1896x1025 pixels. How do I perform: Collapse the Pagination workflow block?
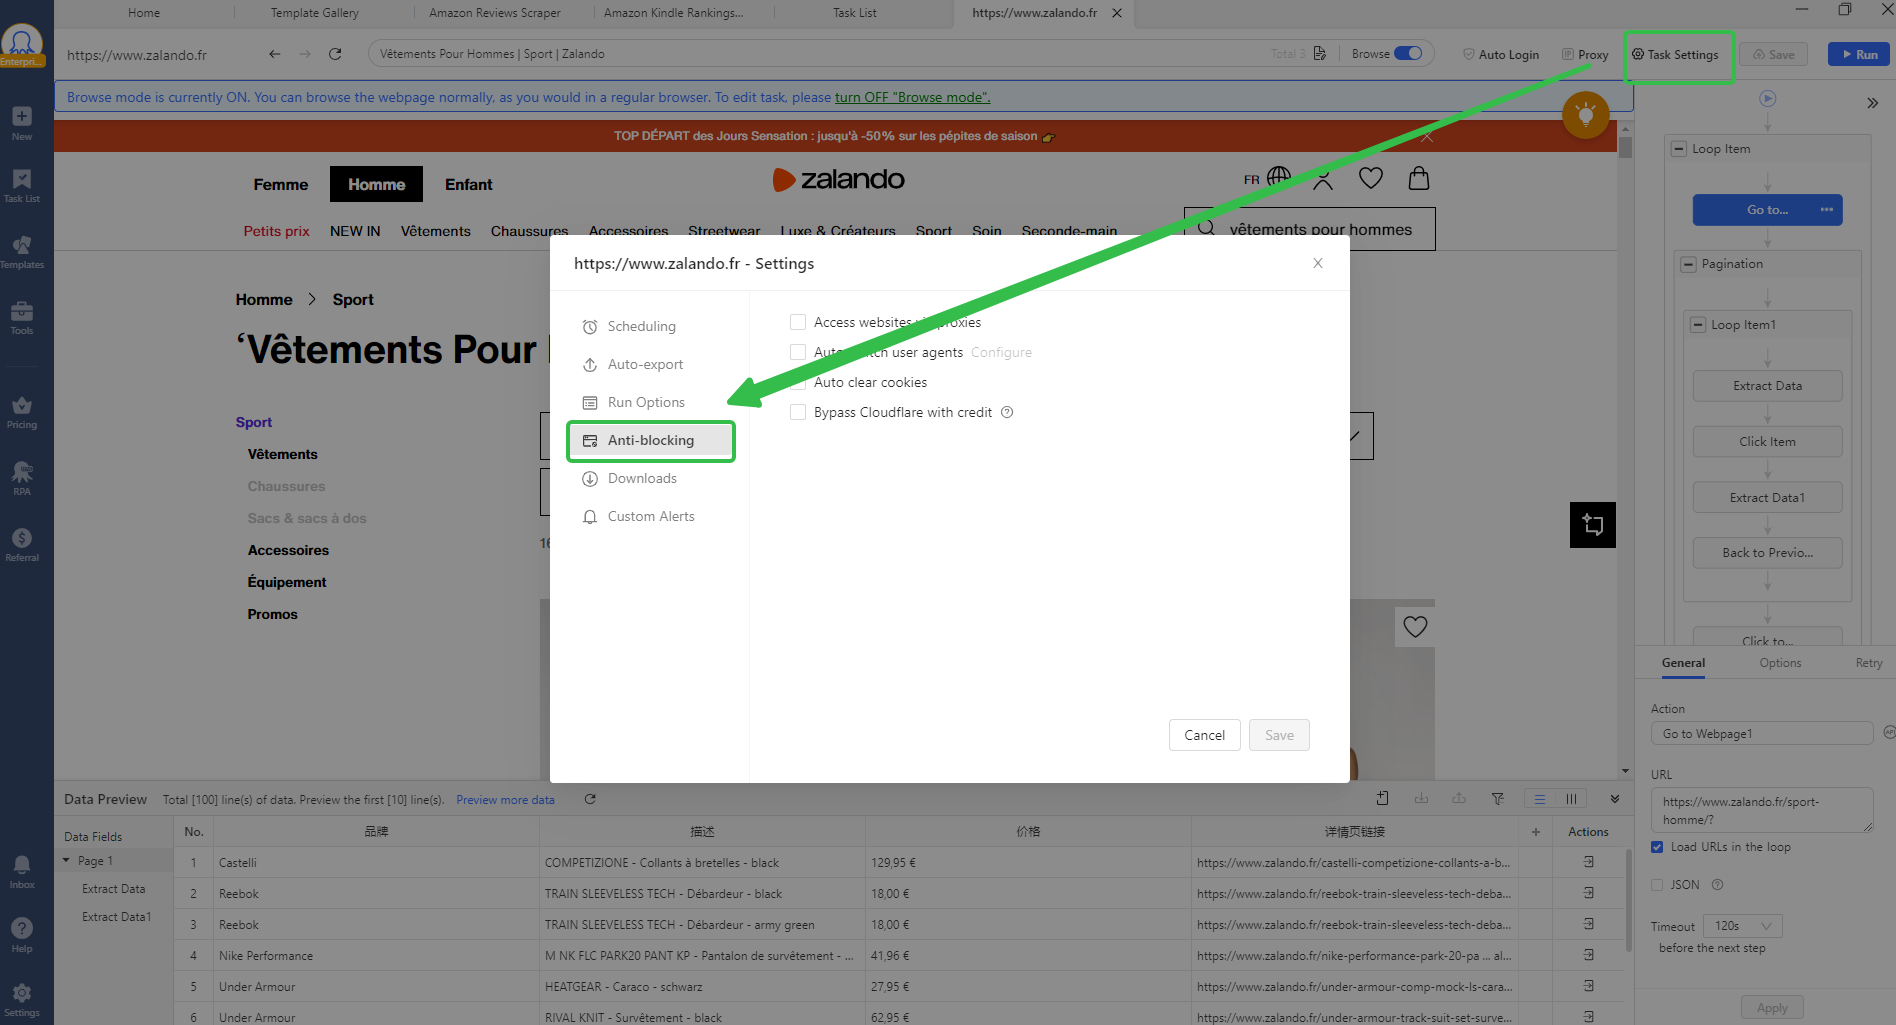tap(1689, 264)
